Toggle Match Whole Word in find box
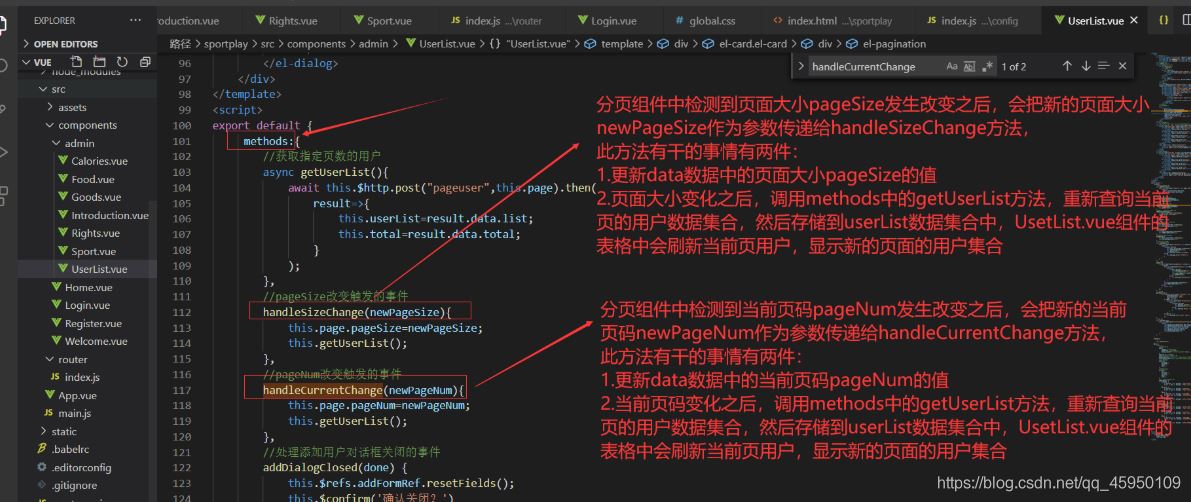The image size is (1191, 502). [x=969, y=67]
